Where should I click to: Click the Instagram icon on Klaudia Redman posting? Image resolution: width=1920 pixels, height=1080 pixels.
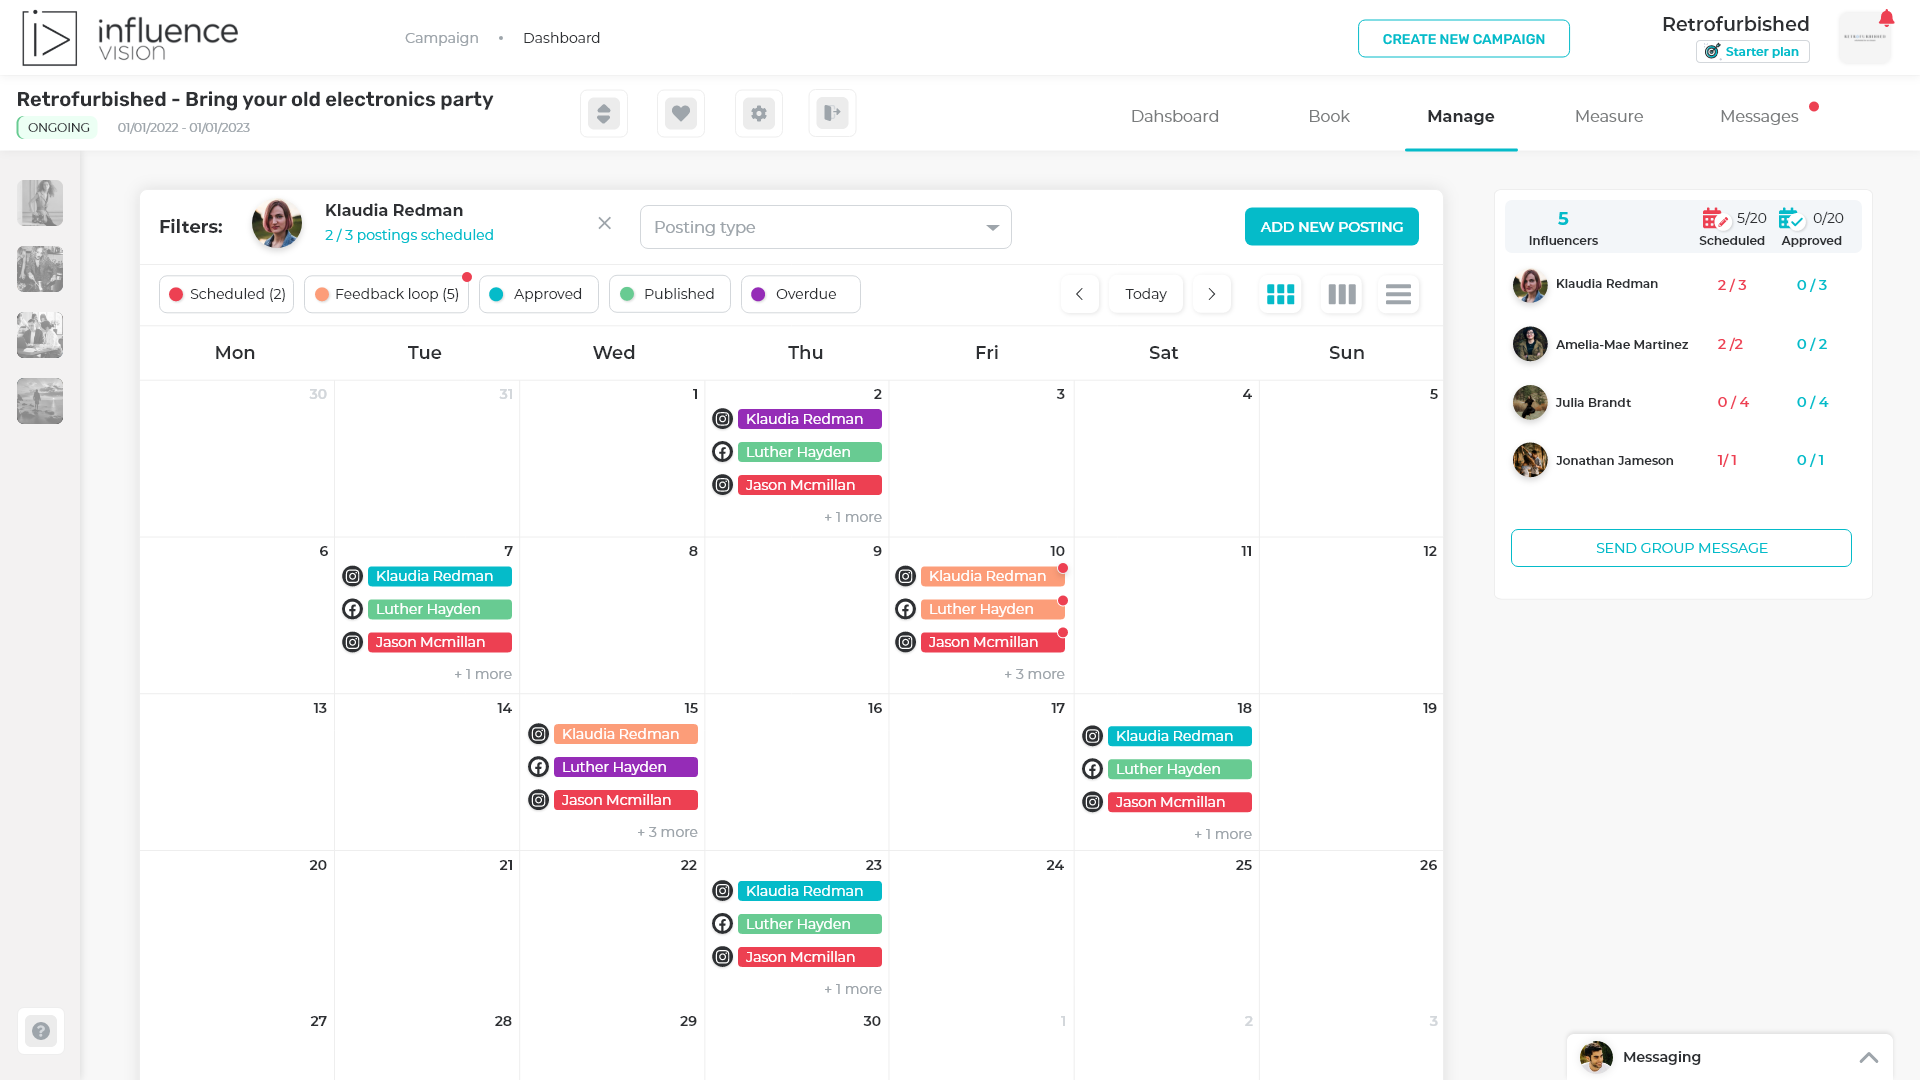coord(723,418)
